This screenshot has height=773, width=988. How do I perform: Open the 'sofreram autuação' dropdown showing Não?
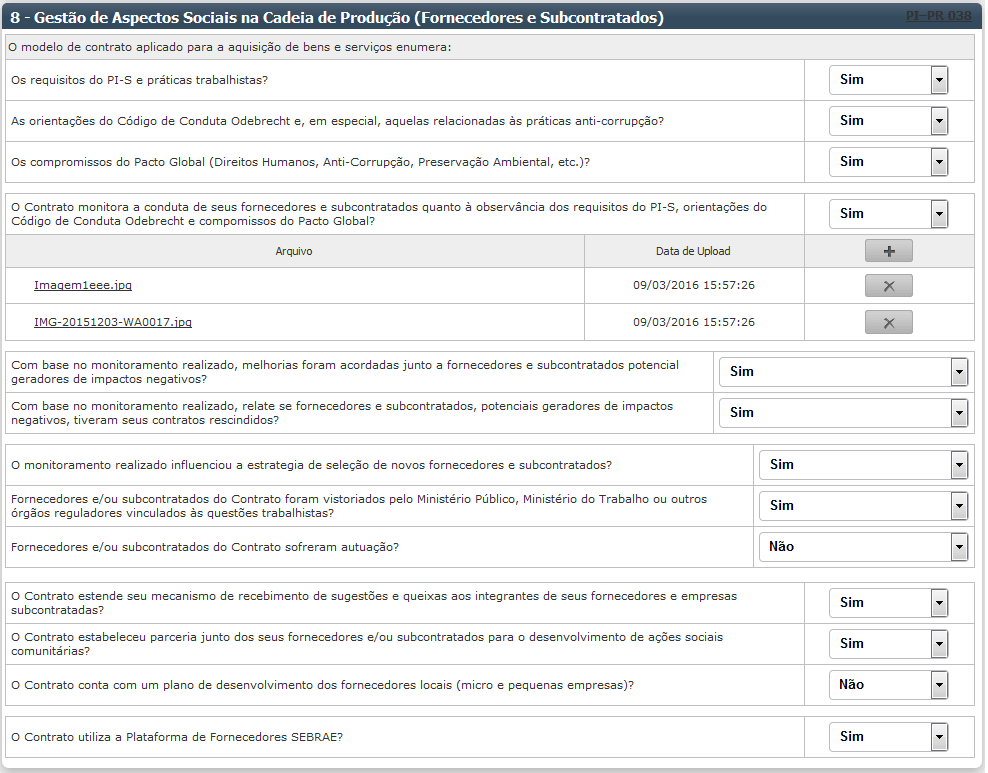[x=863, y=547]
